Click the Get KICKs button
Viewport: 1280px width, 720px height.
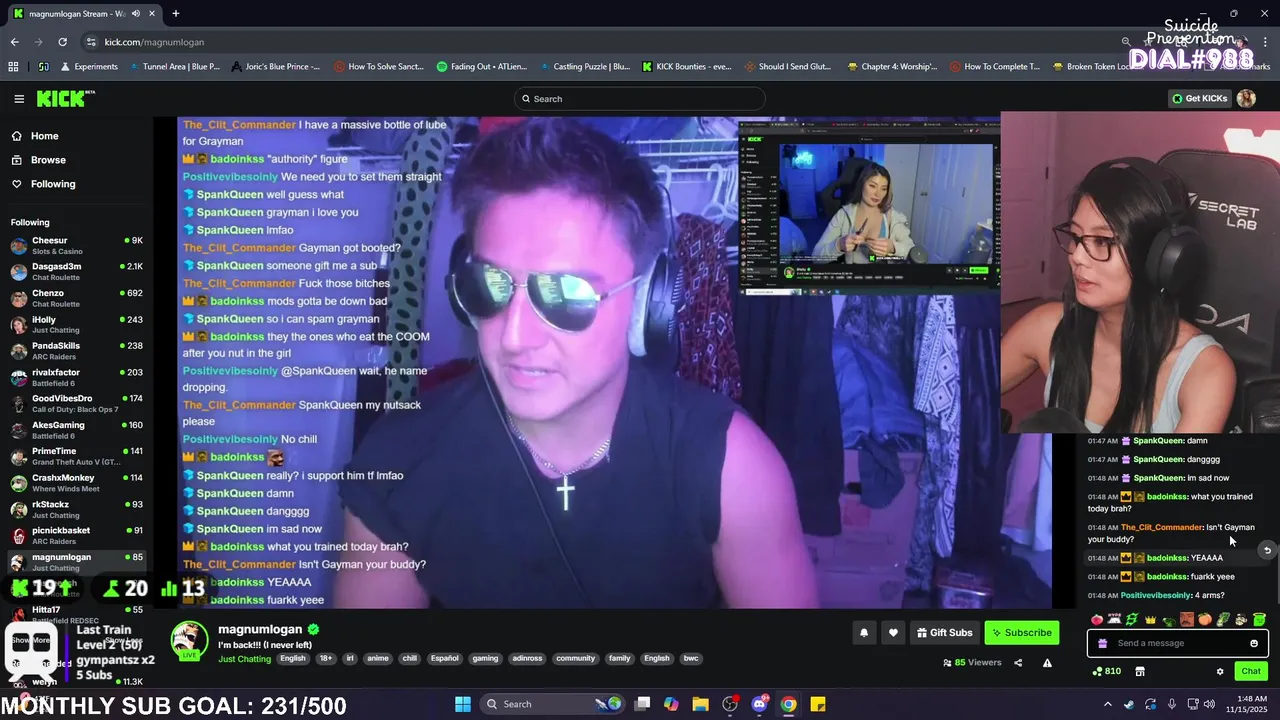point(1199,98)
